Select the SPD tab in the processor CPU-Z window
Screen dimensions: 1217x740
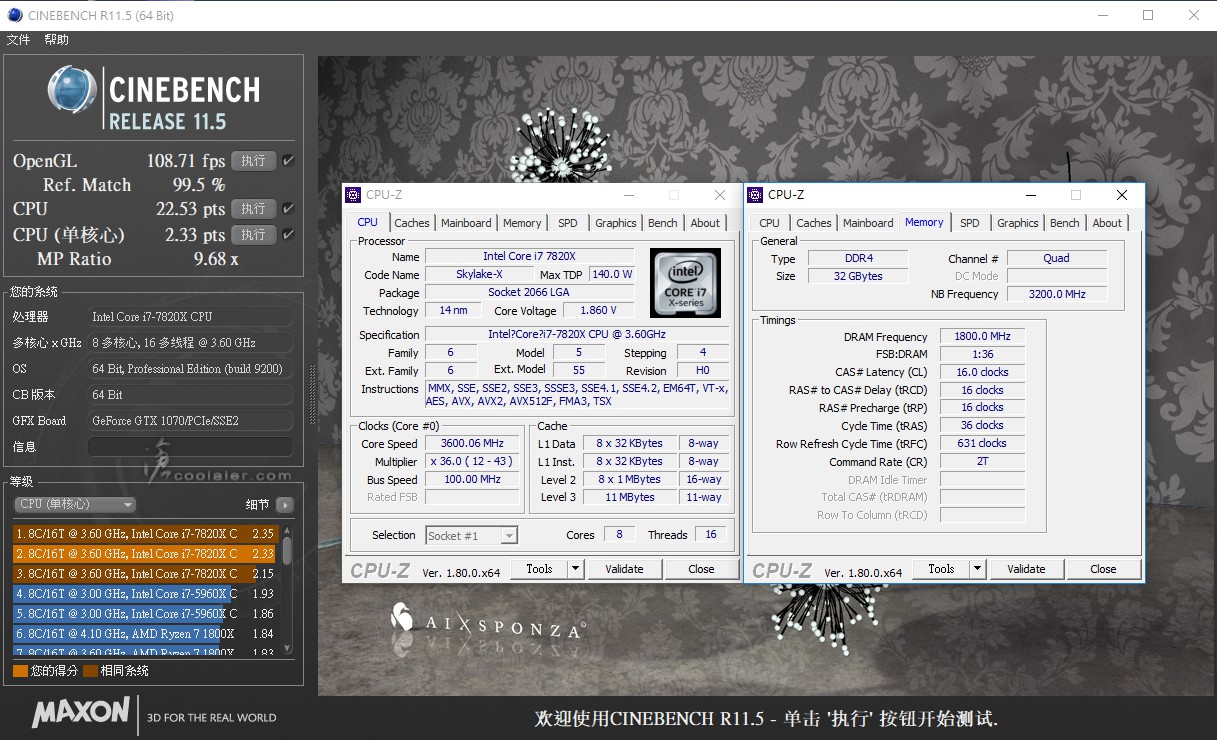click(x=568, y=223)
